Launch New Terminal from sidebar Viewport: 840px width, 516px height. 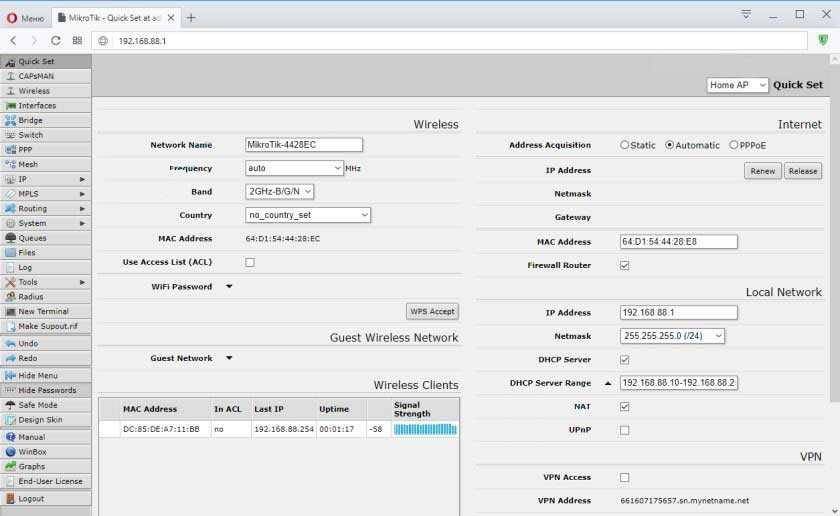[x=43, y=311]
